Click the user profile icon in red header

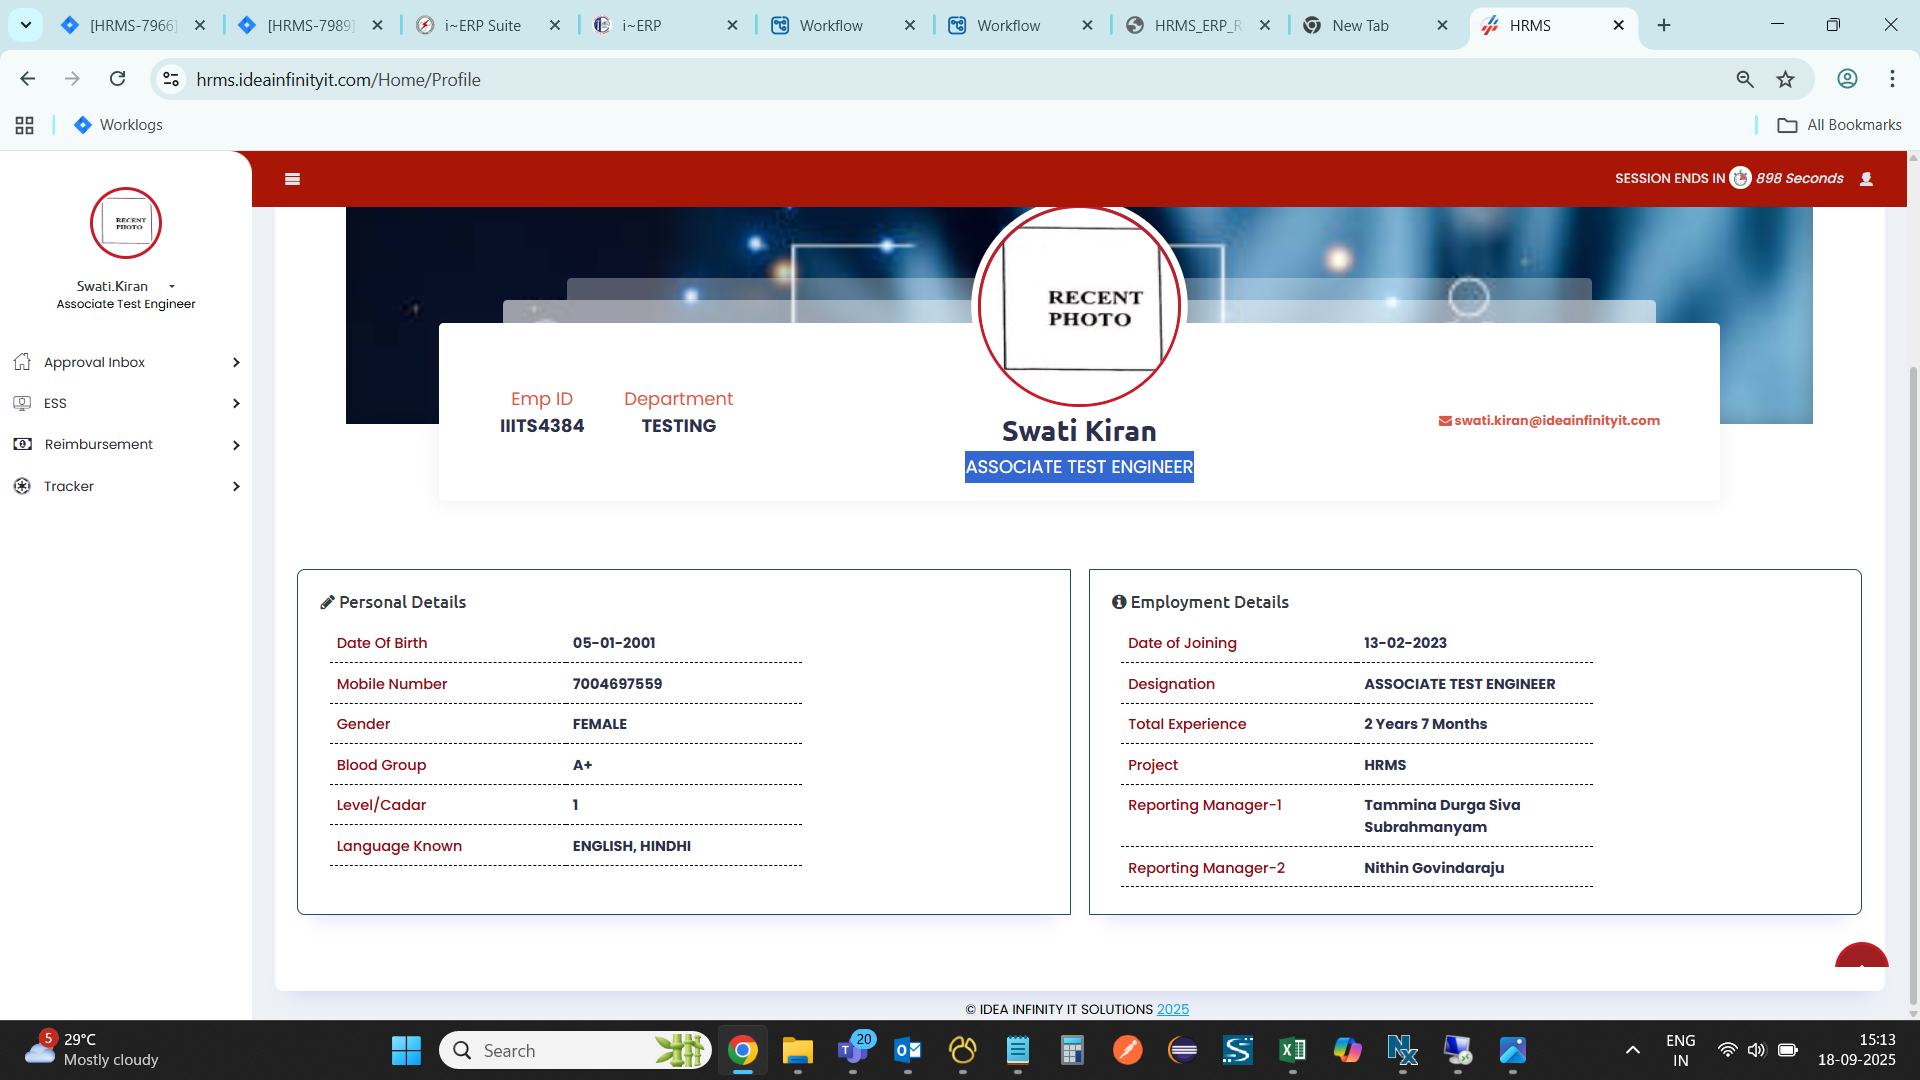(1866, 179)
